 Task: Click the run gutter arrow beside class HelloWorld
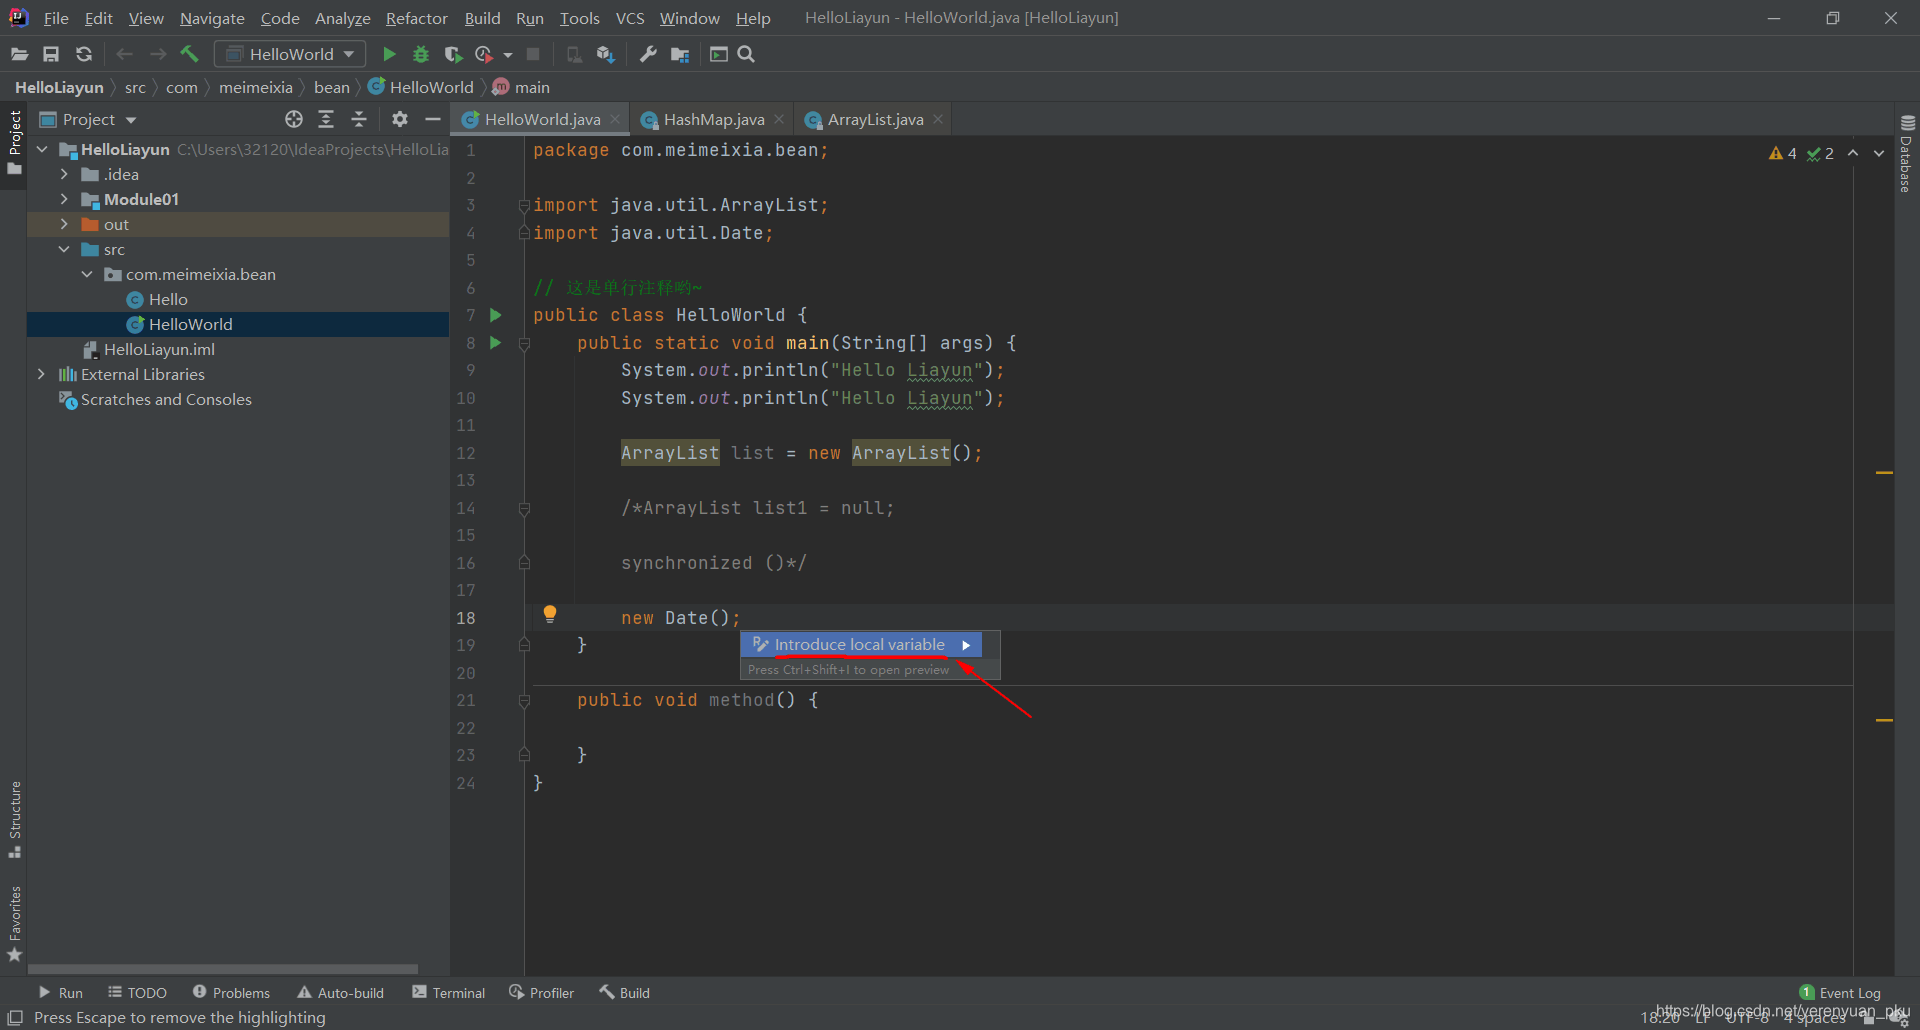(495, 315)
